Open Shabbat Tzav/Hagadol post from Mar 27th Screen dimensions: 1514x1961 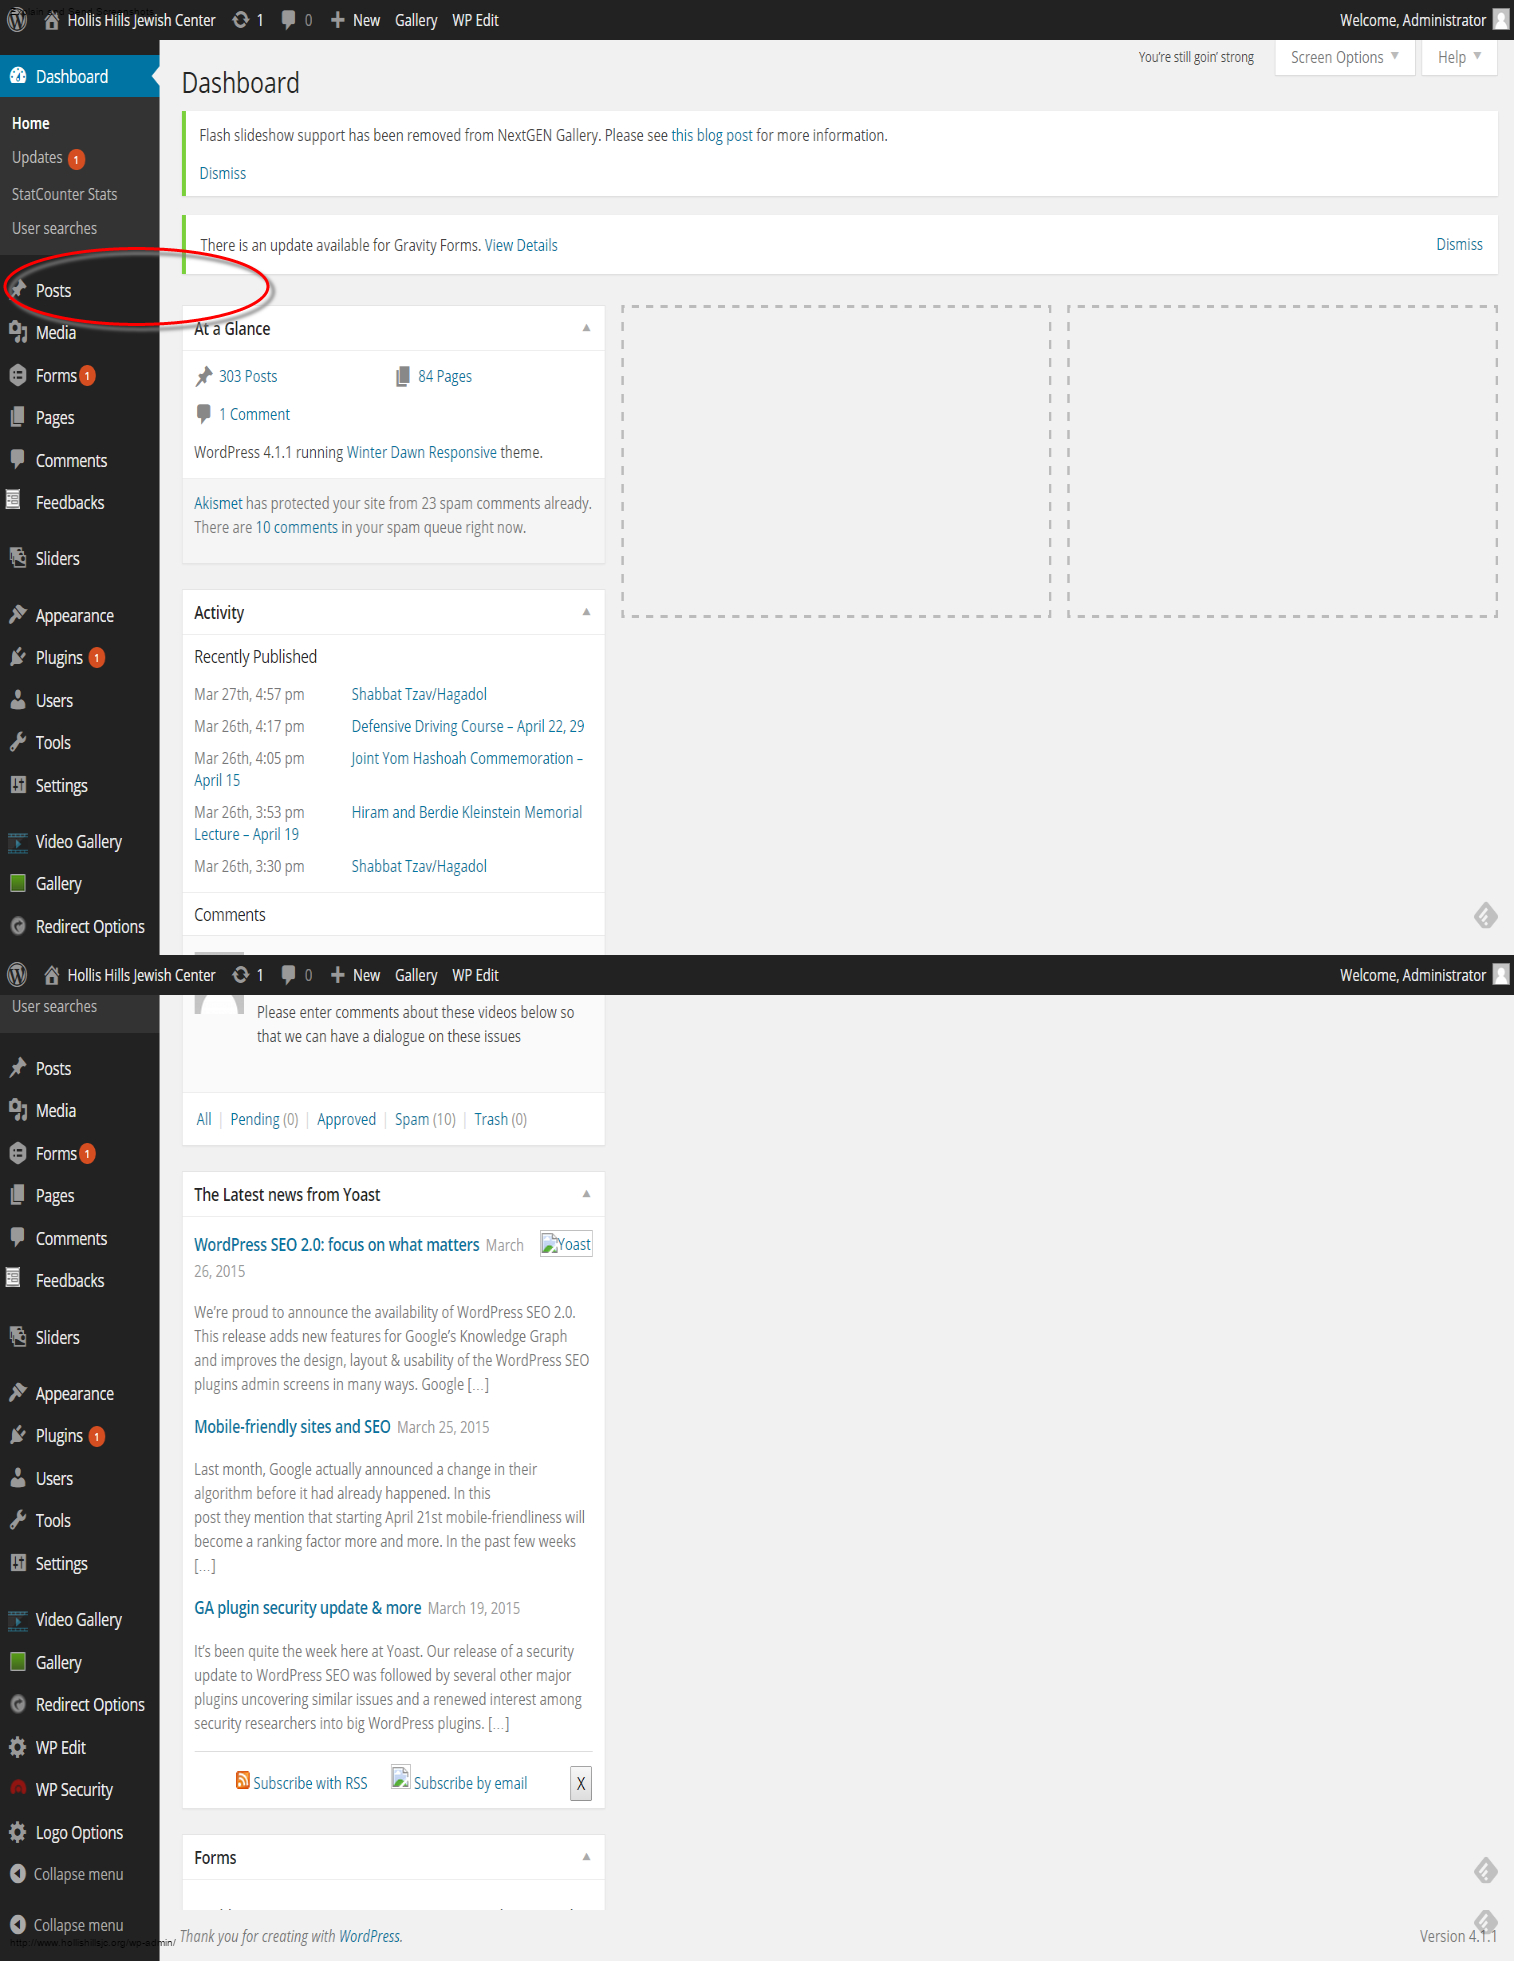point(419,694)
